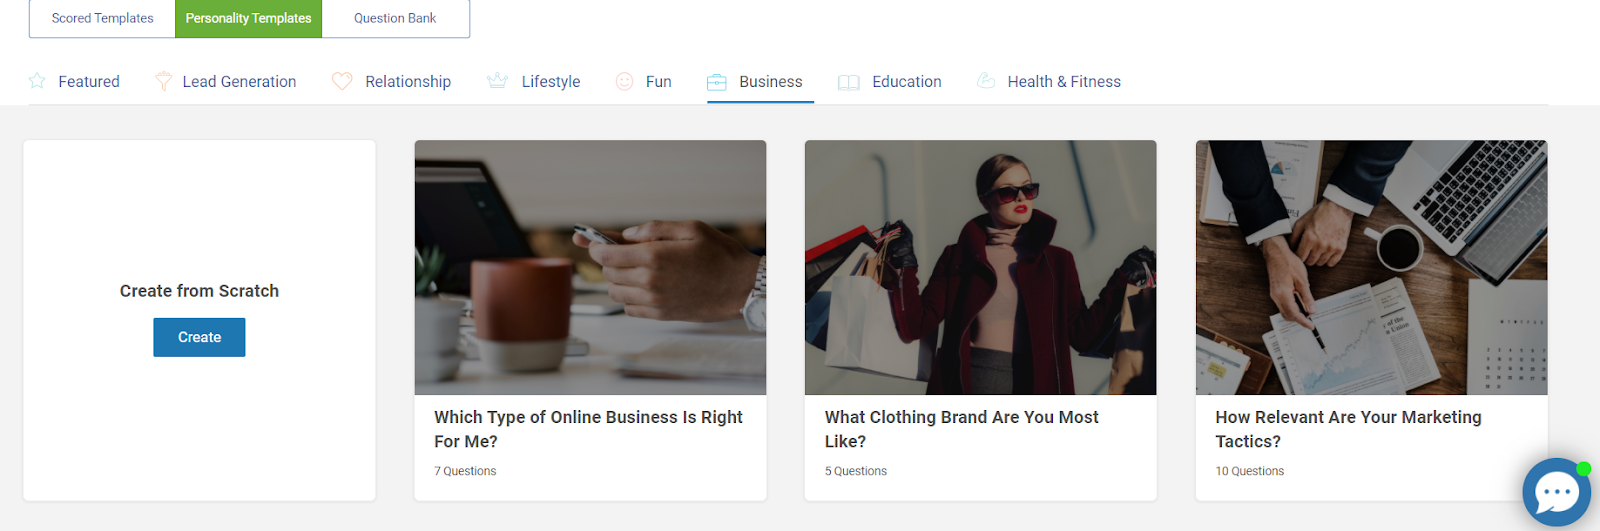Switch to the Scored Templates tab
The width and height of the screenshot is (1600, 531).
tap(102, 18)
